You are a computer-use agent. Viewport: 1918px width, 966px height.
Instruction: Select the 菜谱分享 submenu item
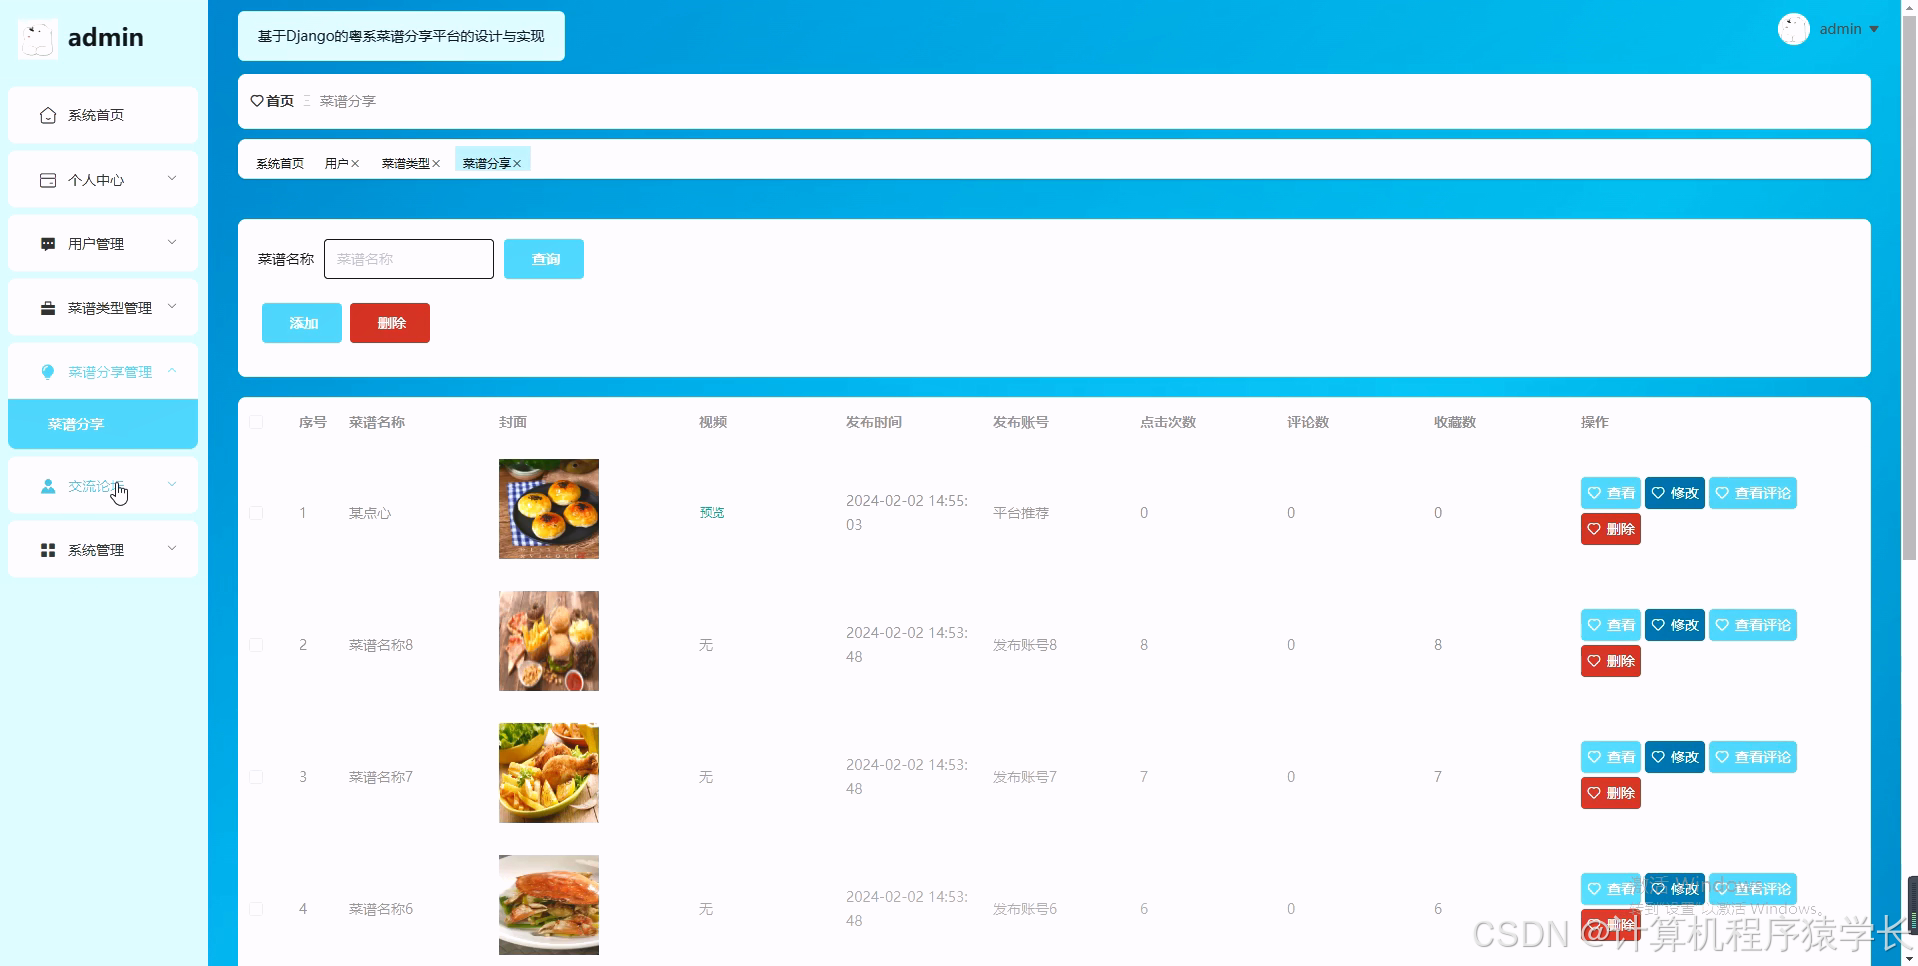click(x=103, y=424)
